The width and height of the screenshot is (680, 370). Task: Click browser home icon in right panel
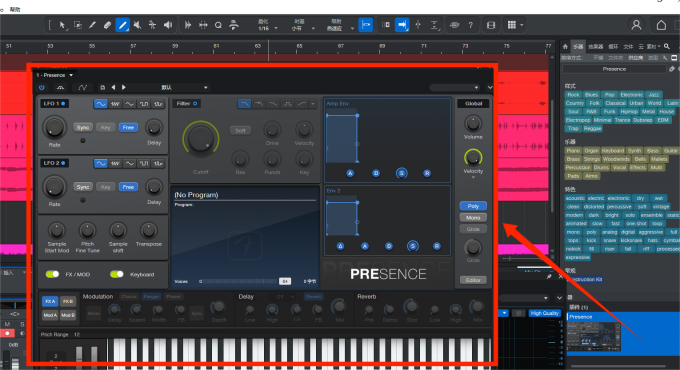(x=565, y=46)
